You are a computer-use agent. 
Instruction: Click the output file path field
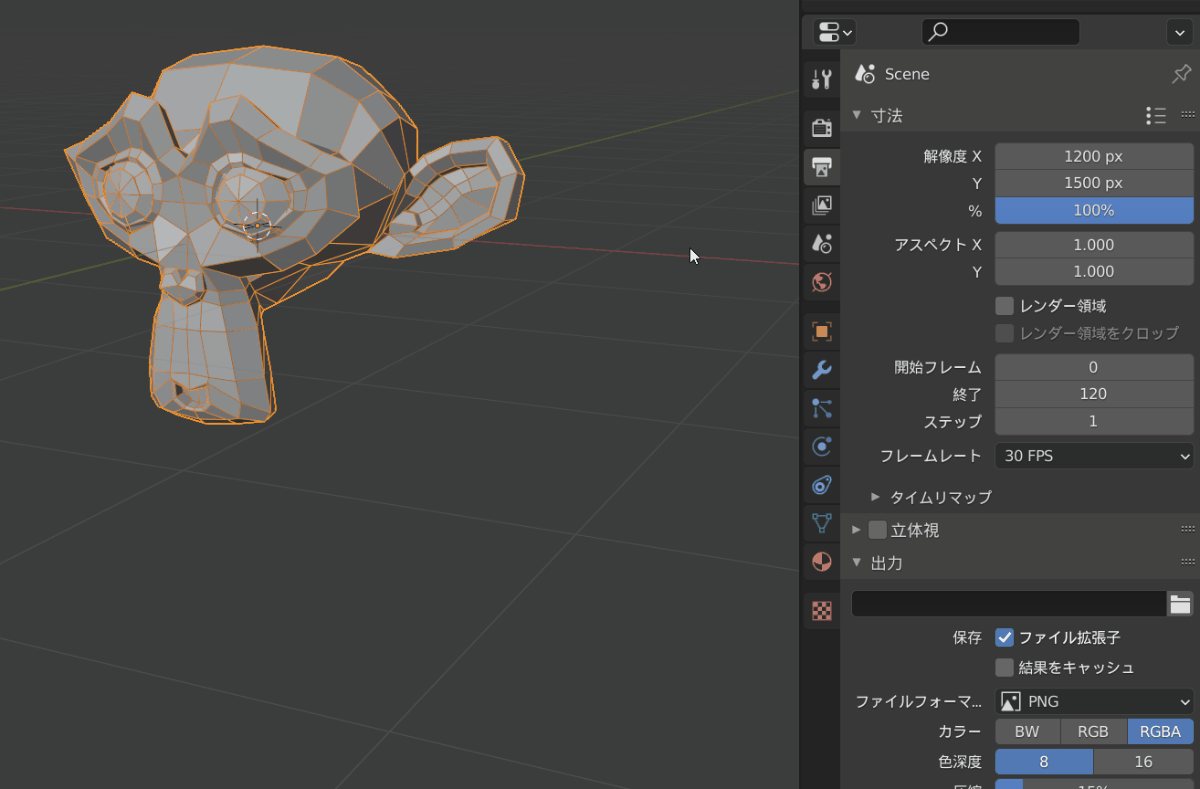[x=1009, y=603]
